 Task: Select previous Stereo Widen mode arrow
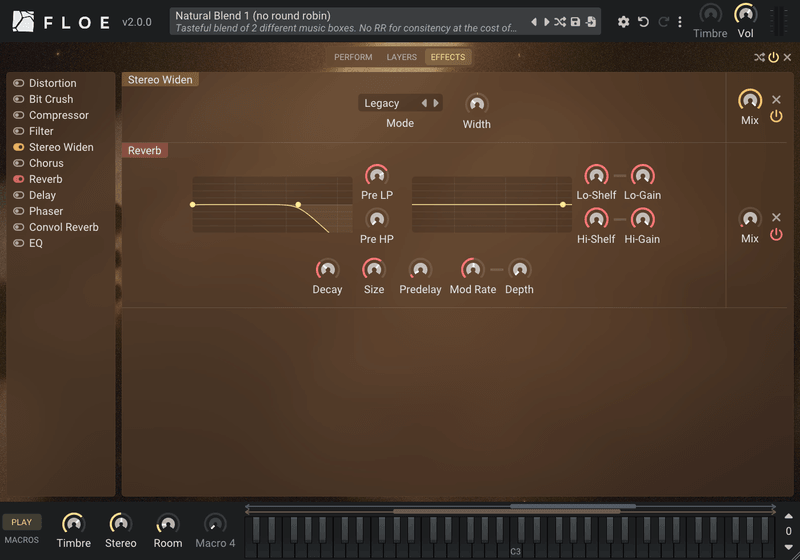tap(424, 103)
